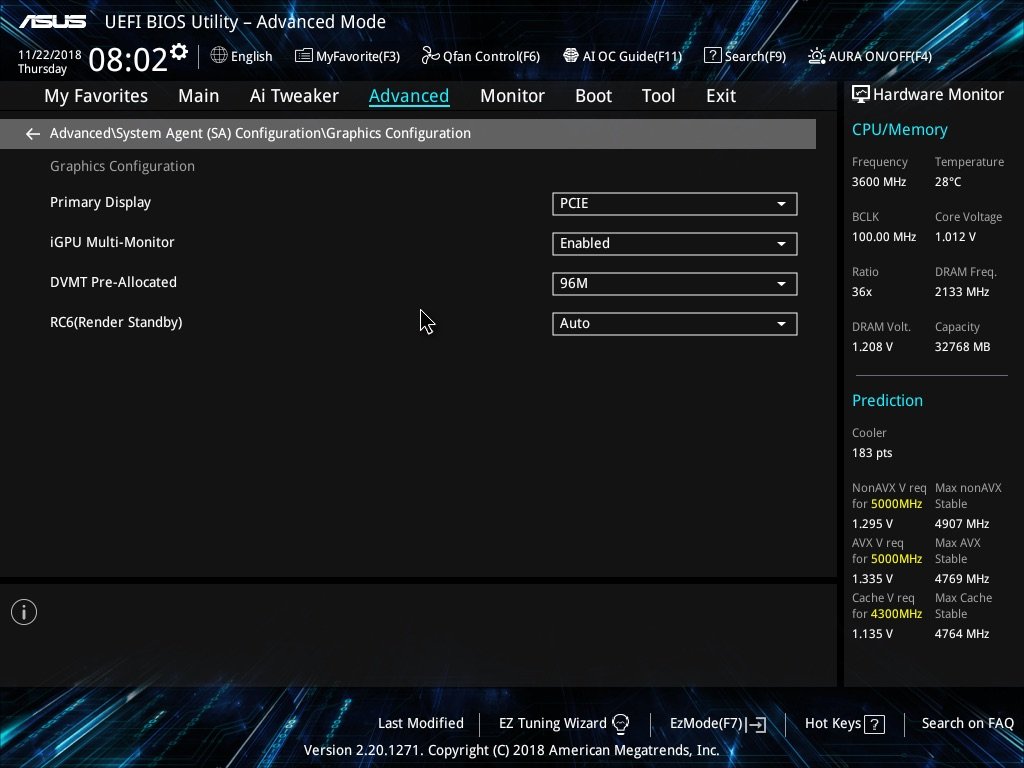Click the English language button
This screenshot has height=768, width=1024.
(x=251, y=57)
